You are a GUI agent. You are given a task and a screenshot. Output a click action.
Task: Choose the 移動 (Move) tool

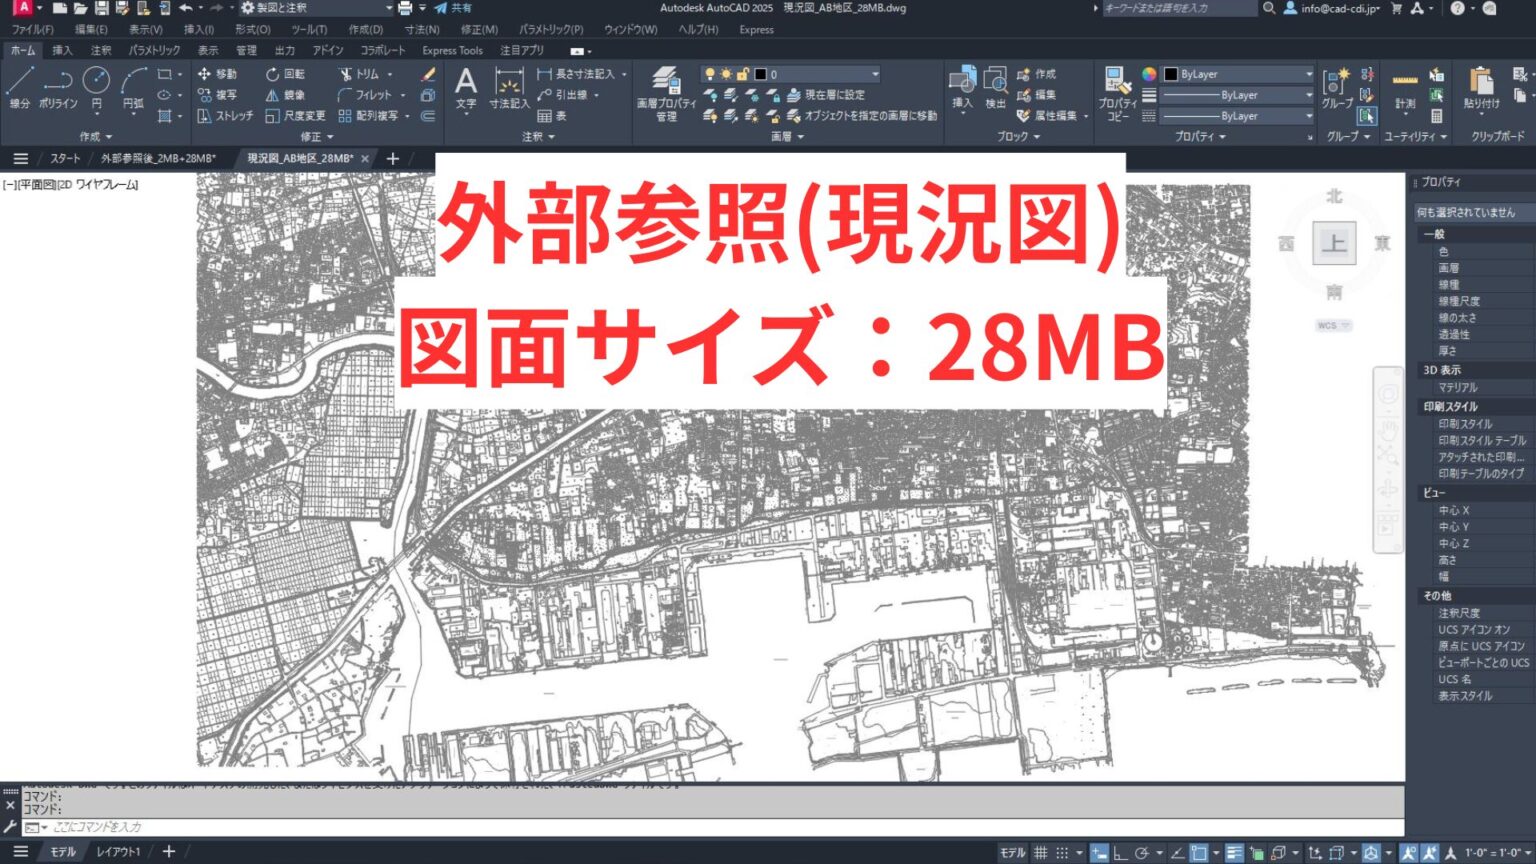coord(217,74)
